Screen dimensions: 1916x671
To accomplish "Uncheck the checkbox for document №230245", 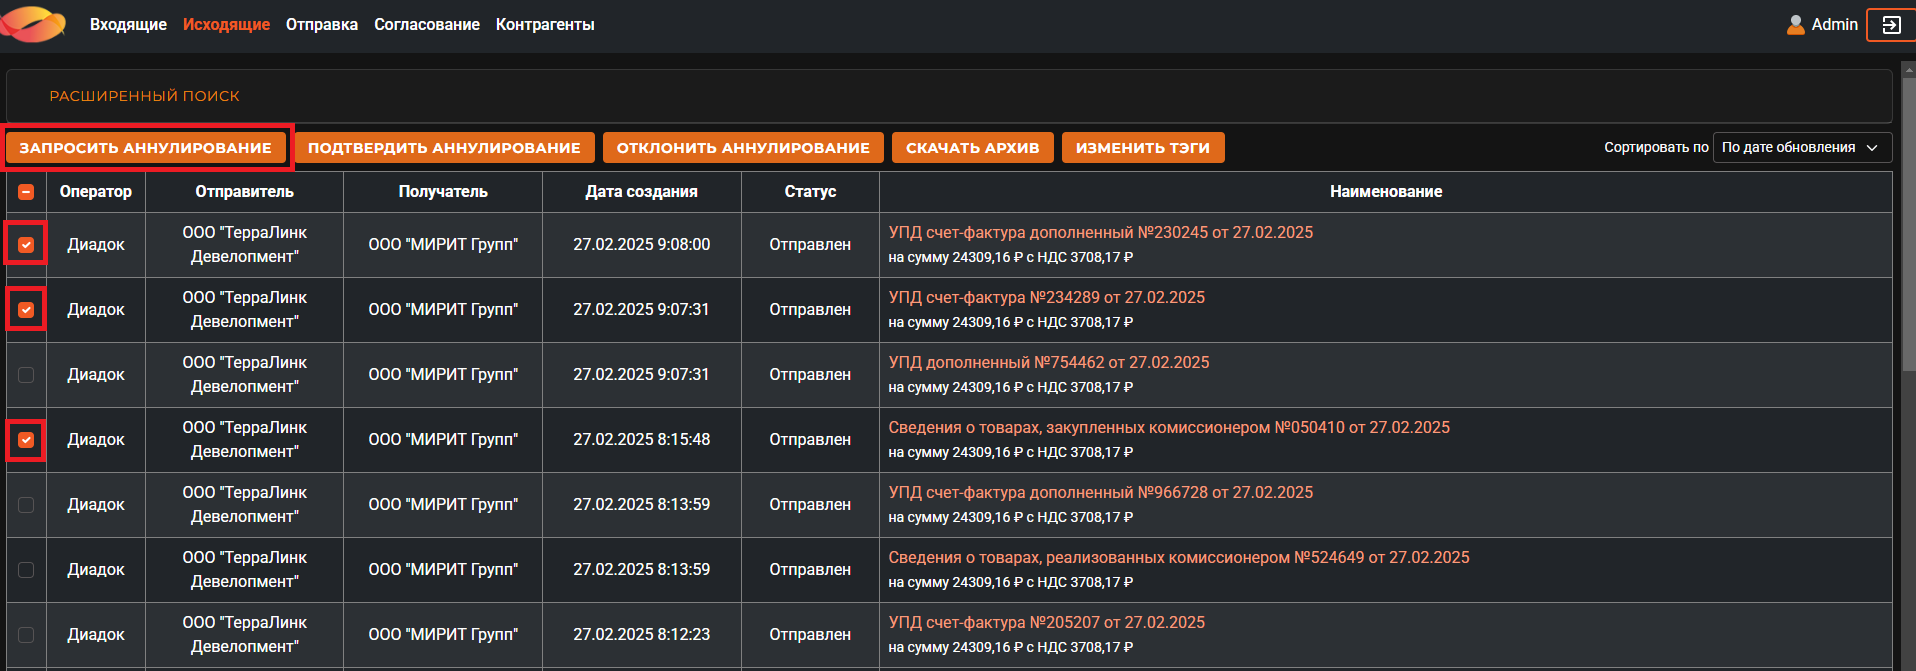I will click(26, 245).
